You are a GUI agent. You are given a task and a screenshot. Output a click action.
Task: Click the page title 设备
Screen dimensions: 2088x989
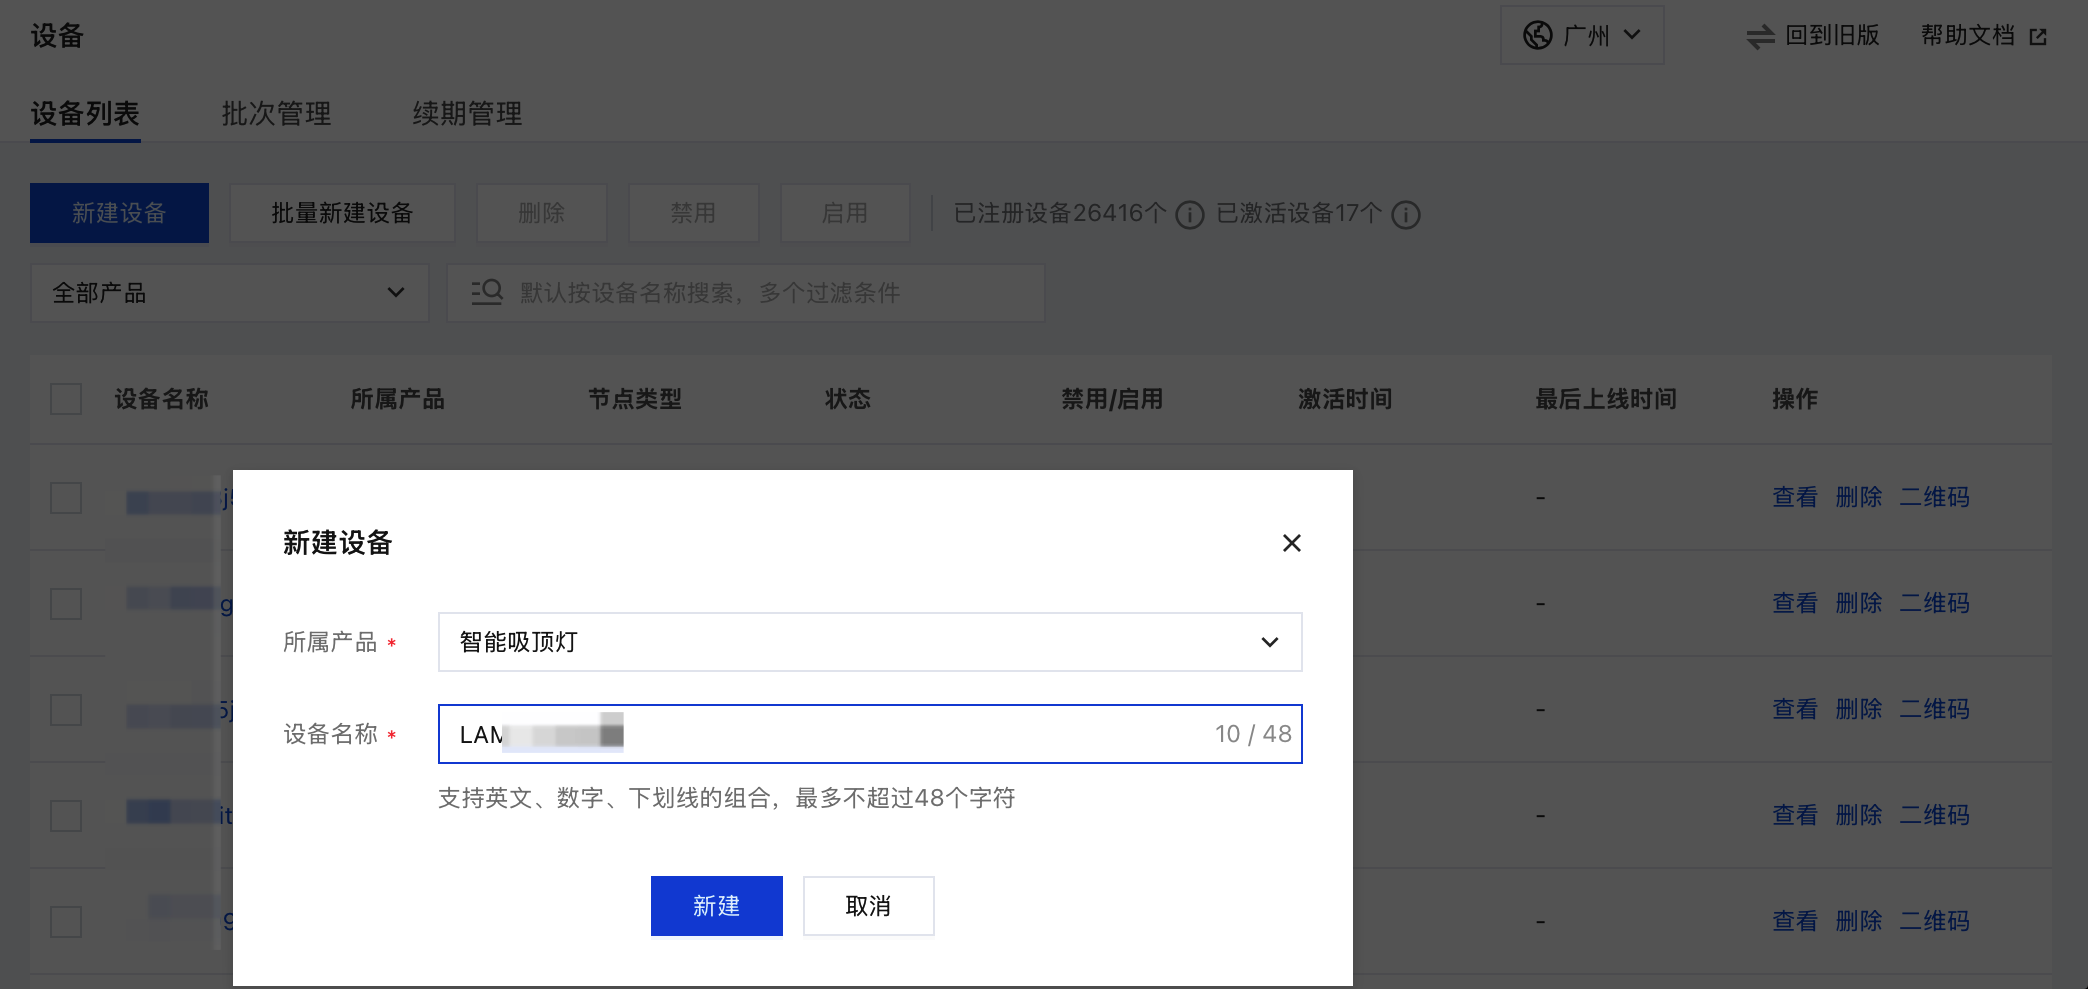coord(57,36)
